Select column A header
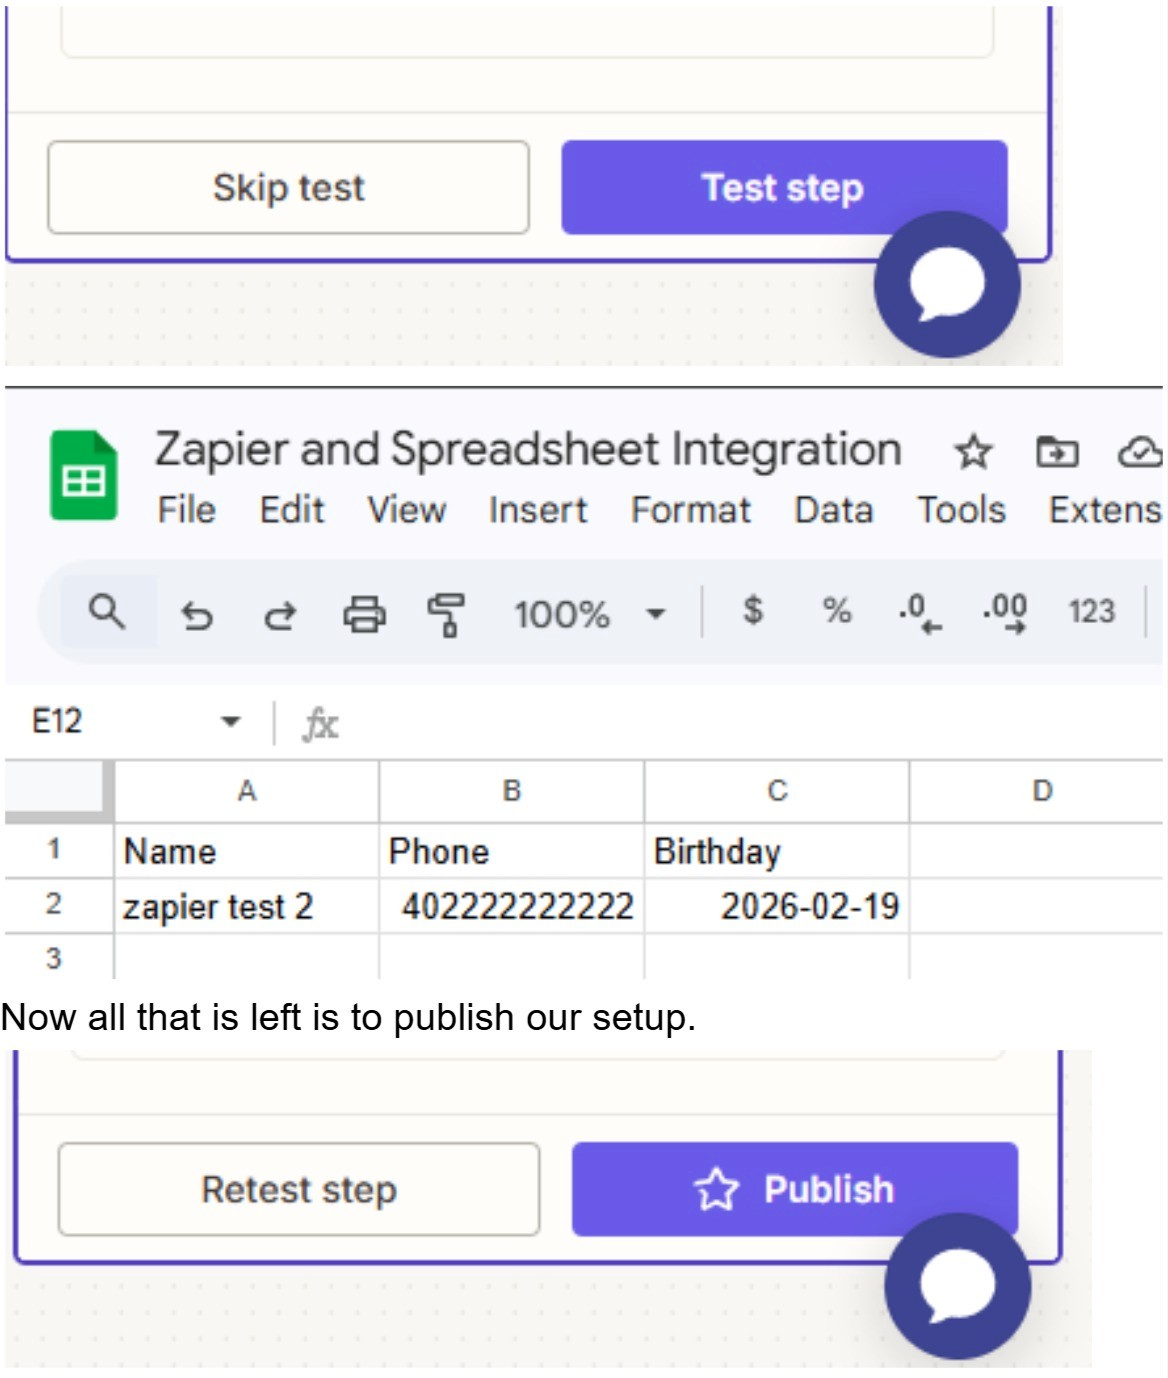 pos(247,791)
